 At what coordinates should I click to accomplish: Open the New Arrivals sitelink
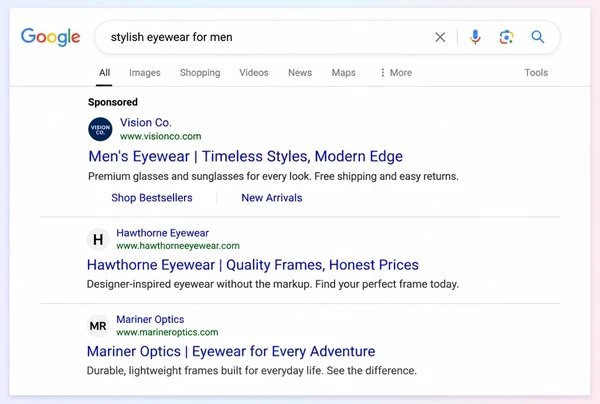pos(272,198)
